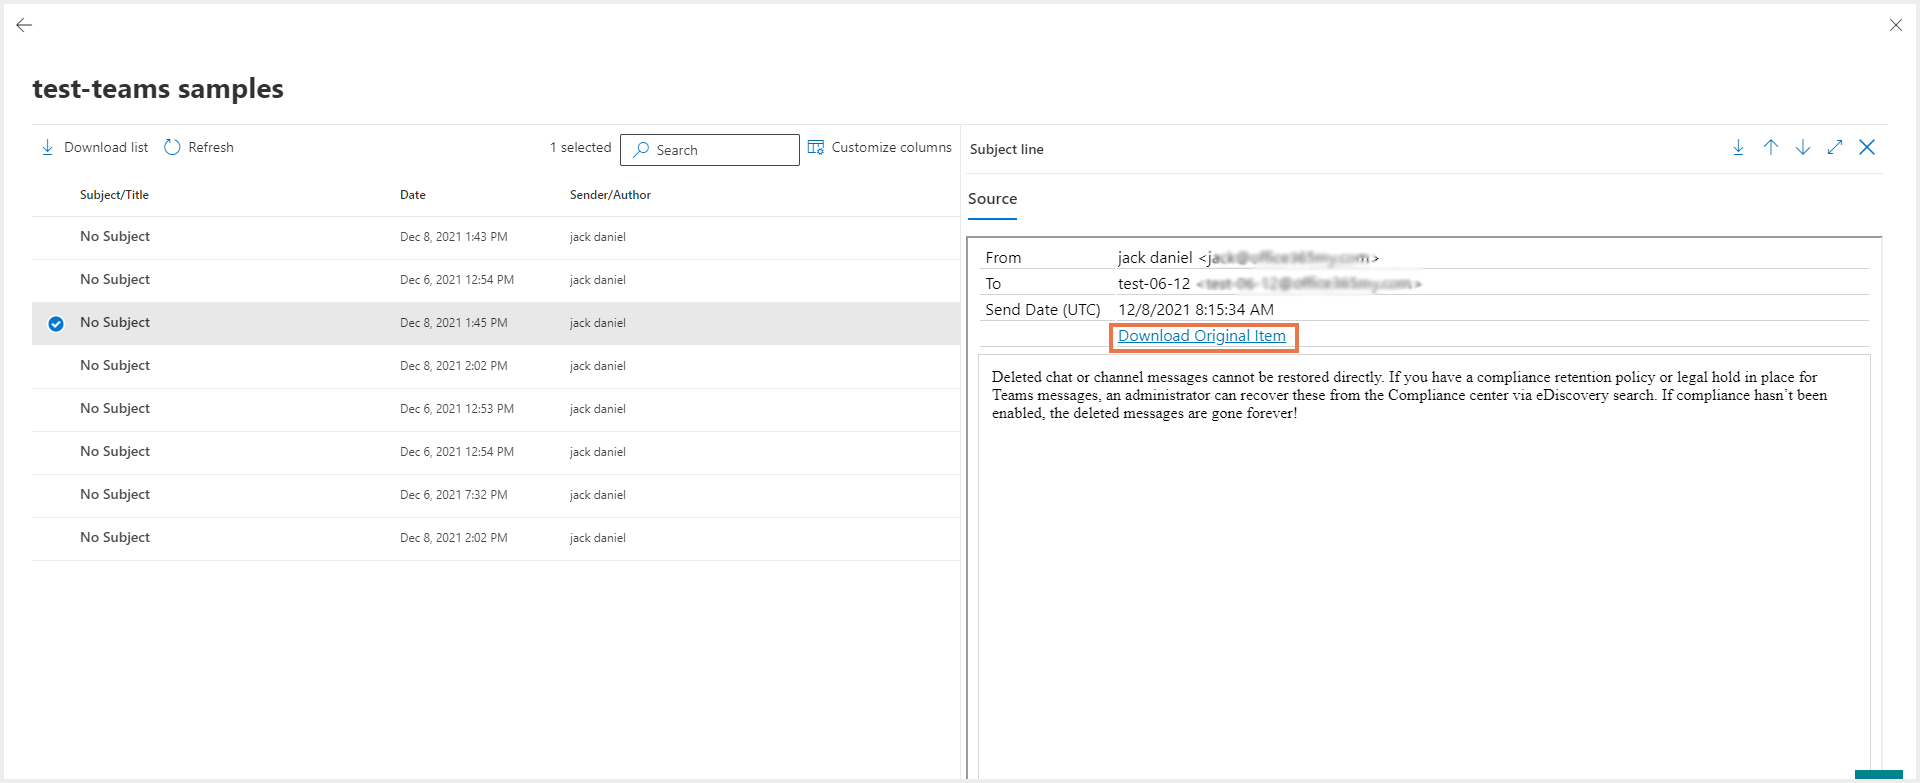
Task: Expand preview pane to full screen
Action: click(x=1834, y=148)
